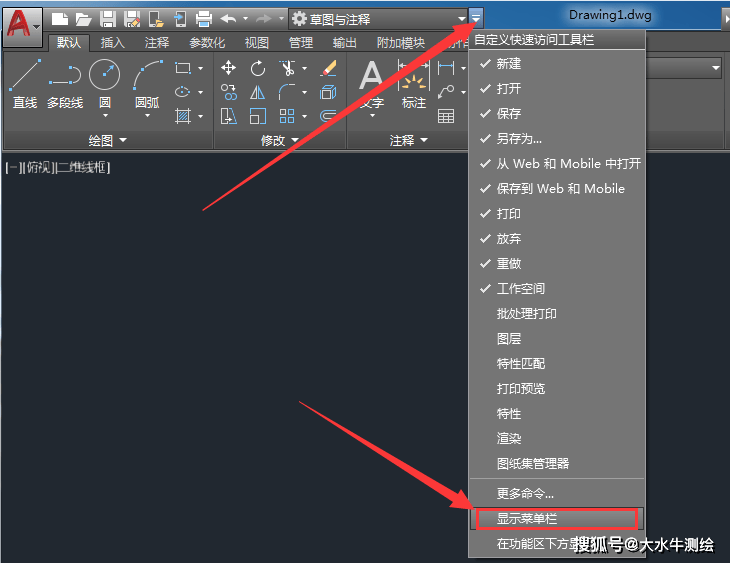
Task: Select the Move tool icon
Action: 228,68
